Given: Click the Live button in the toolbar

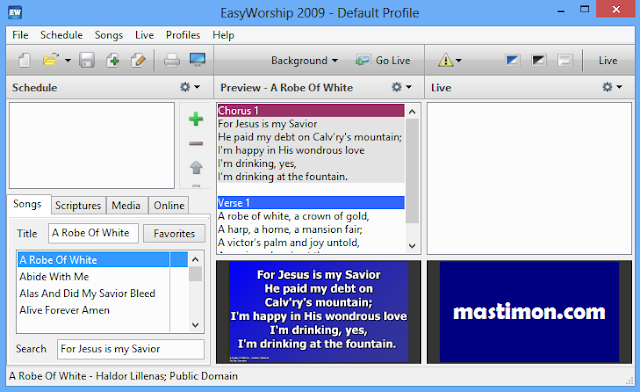Looking at the screenshot, I should coord(608,60).
